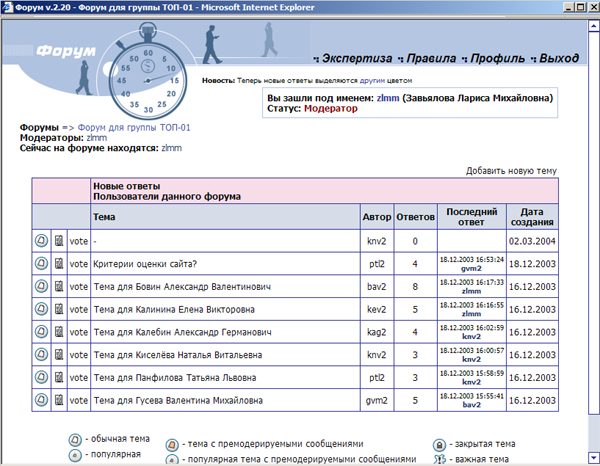Click document icon in 'Тема для Панфилова' row
This screenshot has height=466, width=600.
click(59, 378)
